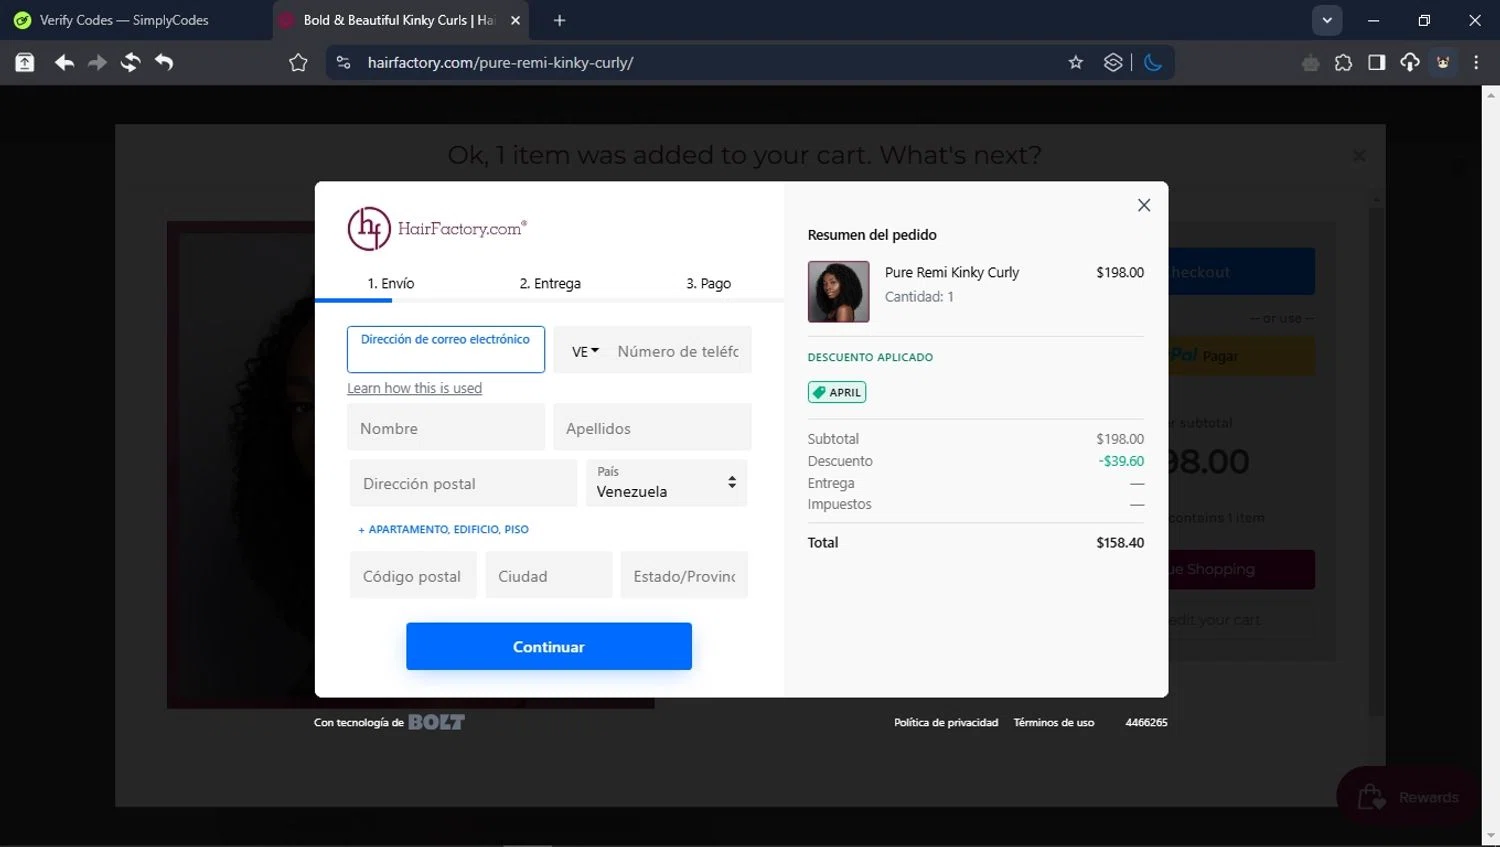Toggle the dark mode moon icon
This screenshot has height=847, width=1500.
(x=1153, y=63)
